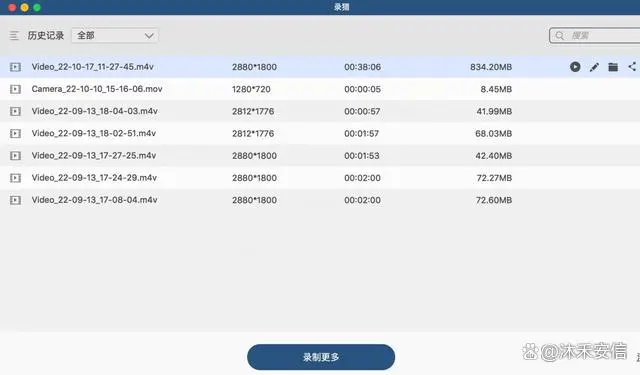
Task: Select the row Video_22-10-17_11-27-45.m4v
Action: (x=320, y=67)
